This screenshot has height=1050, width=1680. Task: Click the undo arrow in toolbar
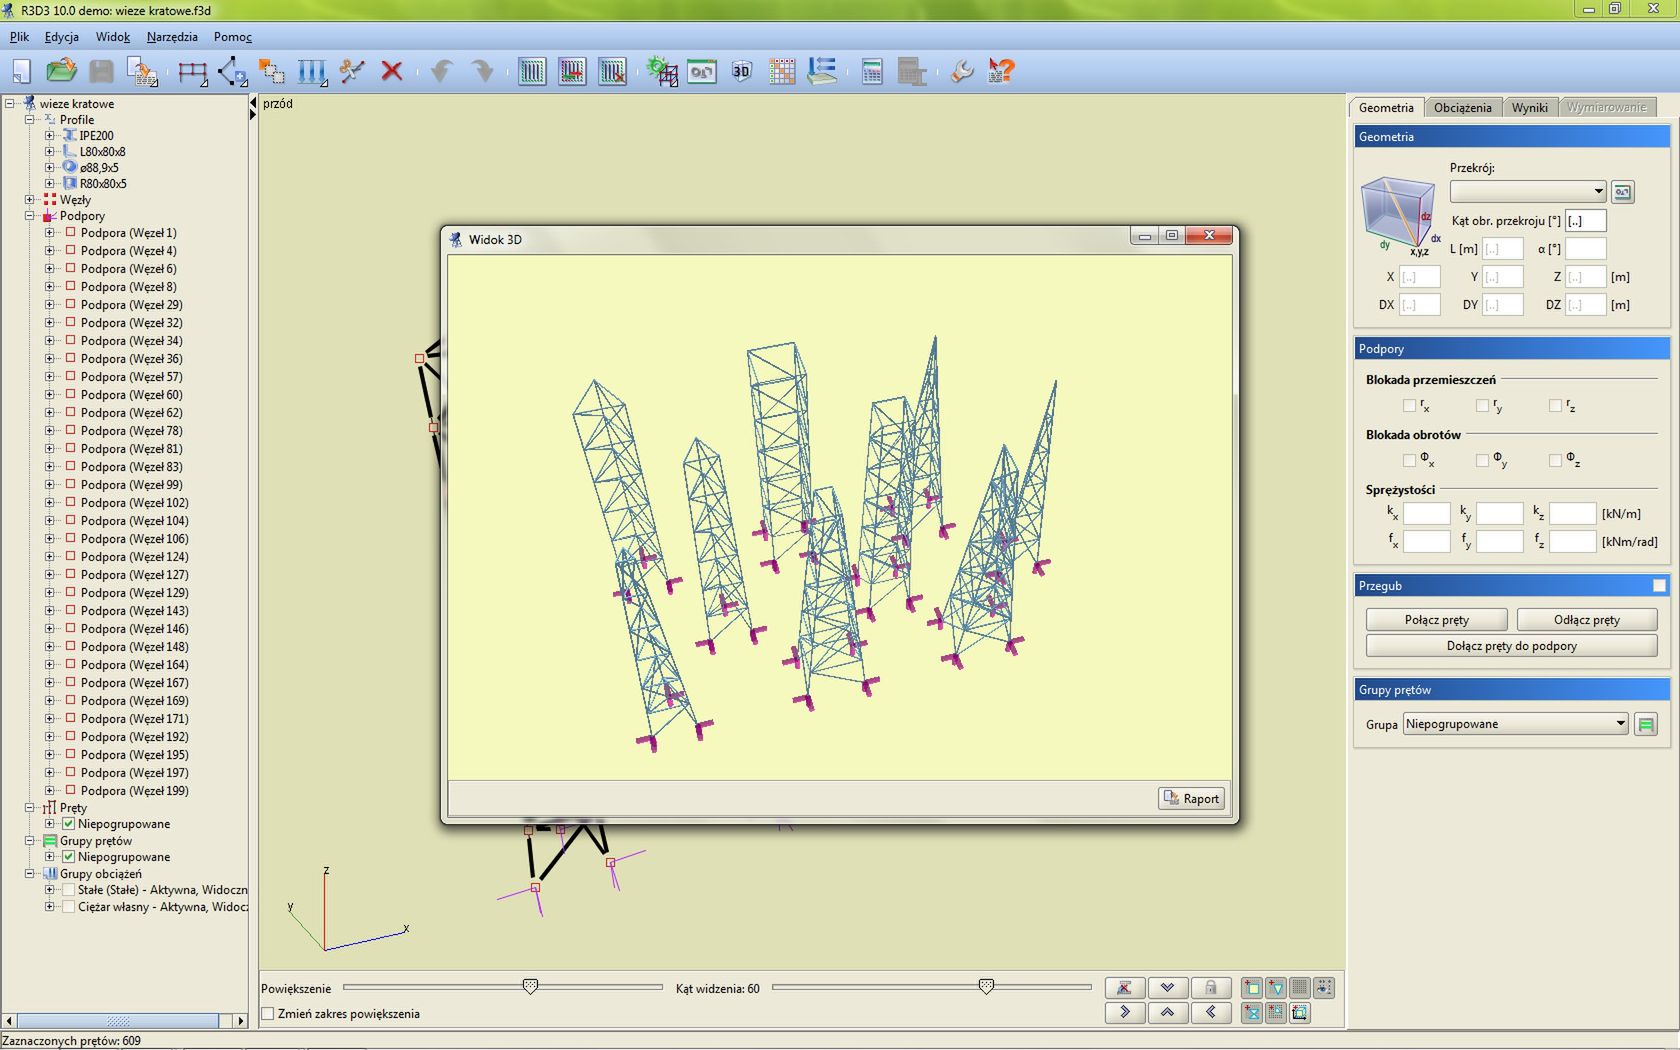442,71
